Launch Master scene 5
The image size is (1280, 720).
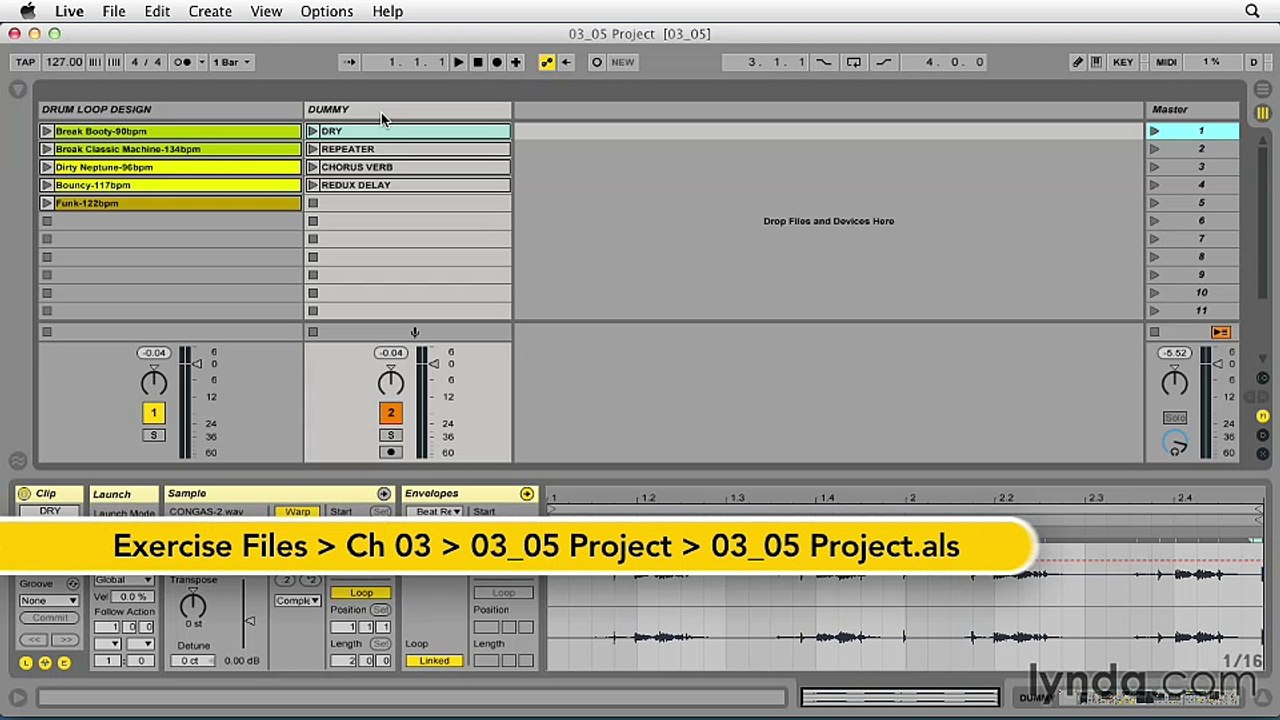(1154, 203)
